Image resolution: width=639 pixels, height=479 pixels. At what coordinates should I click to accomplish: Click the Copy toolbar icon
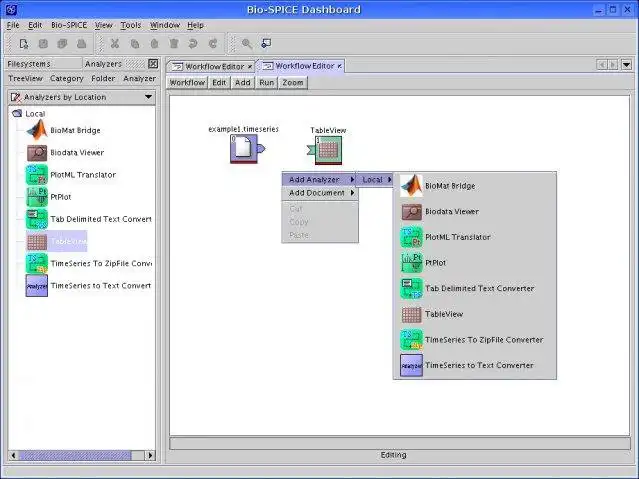point(134,44)
